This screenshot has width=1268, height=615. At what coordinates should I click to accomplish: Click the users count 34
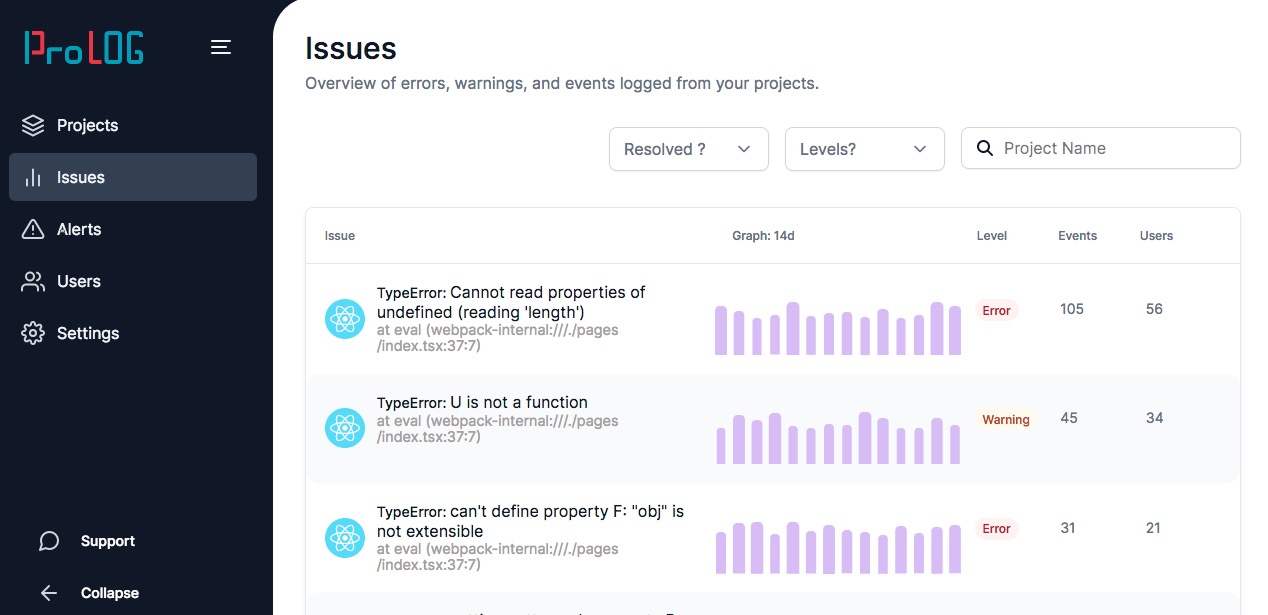(x=1154, y=418)
